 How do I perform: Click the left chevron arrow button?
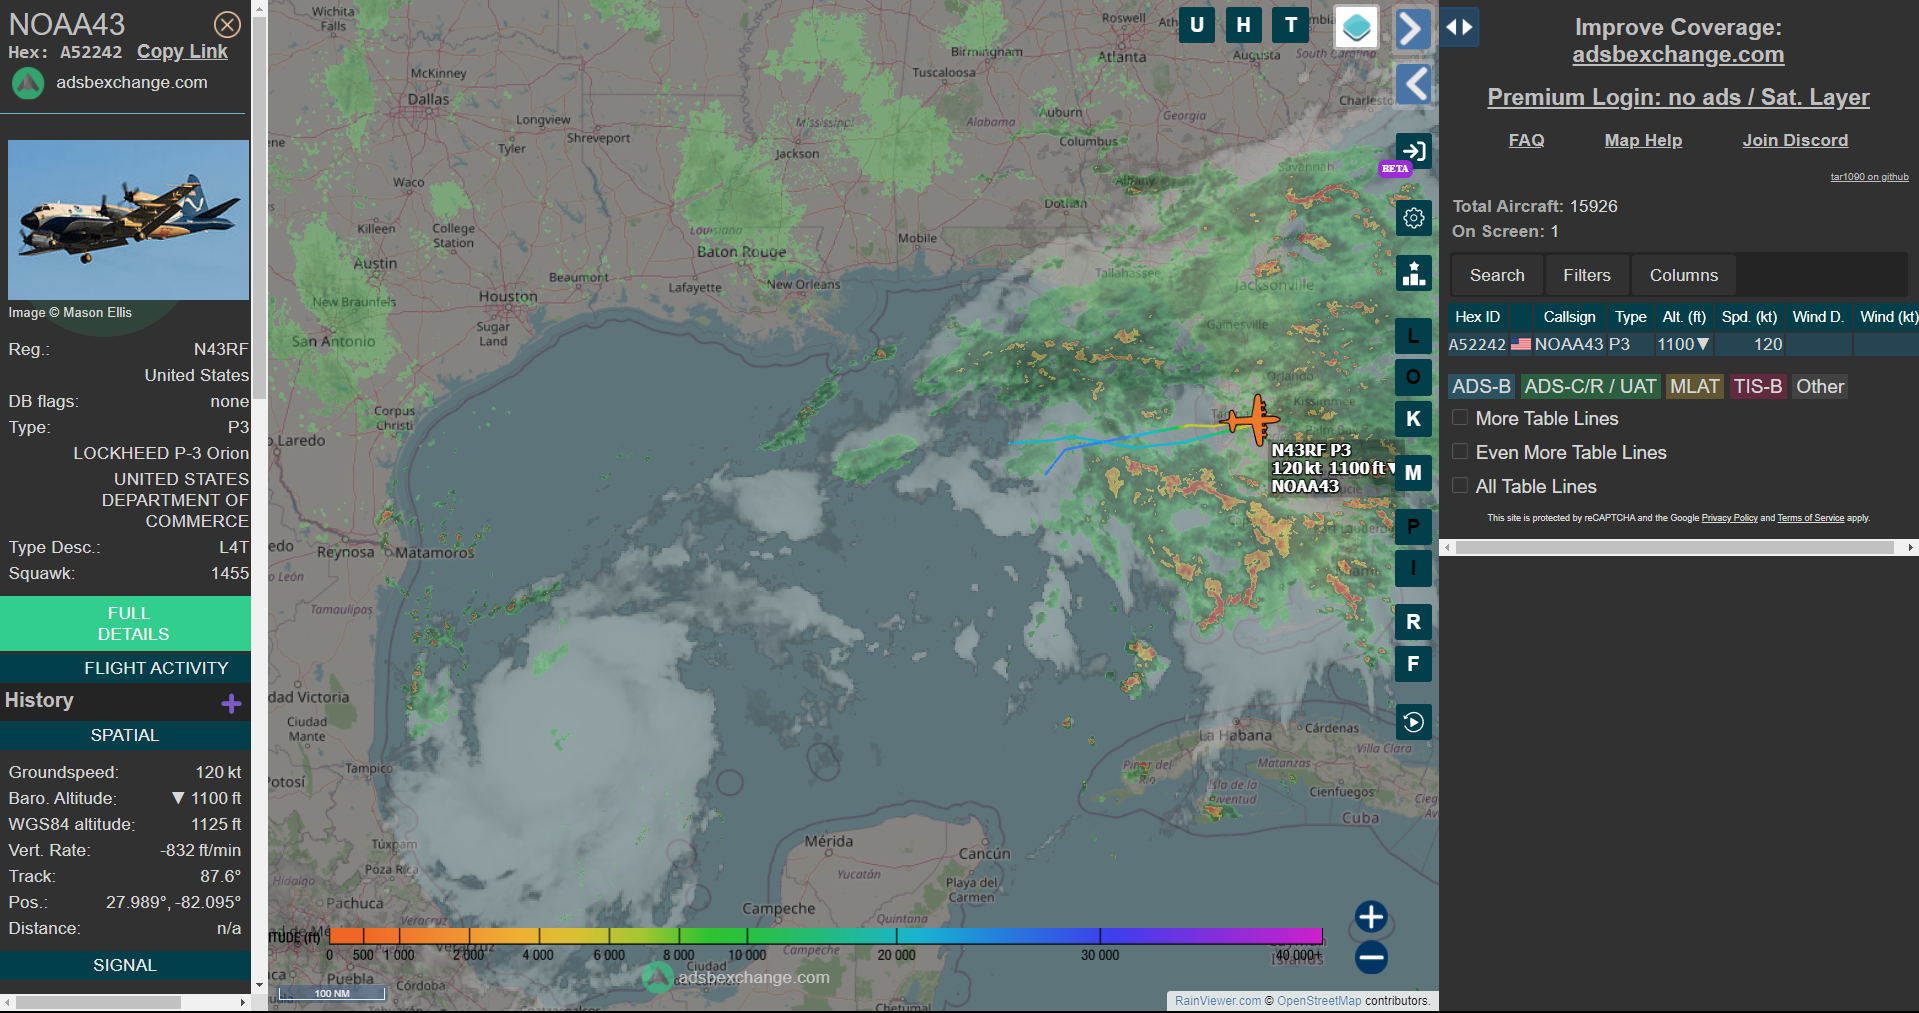(1412, 84)
